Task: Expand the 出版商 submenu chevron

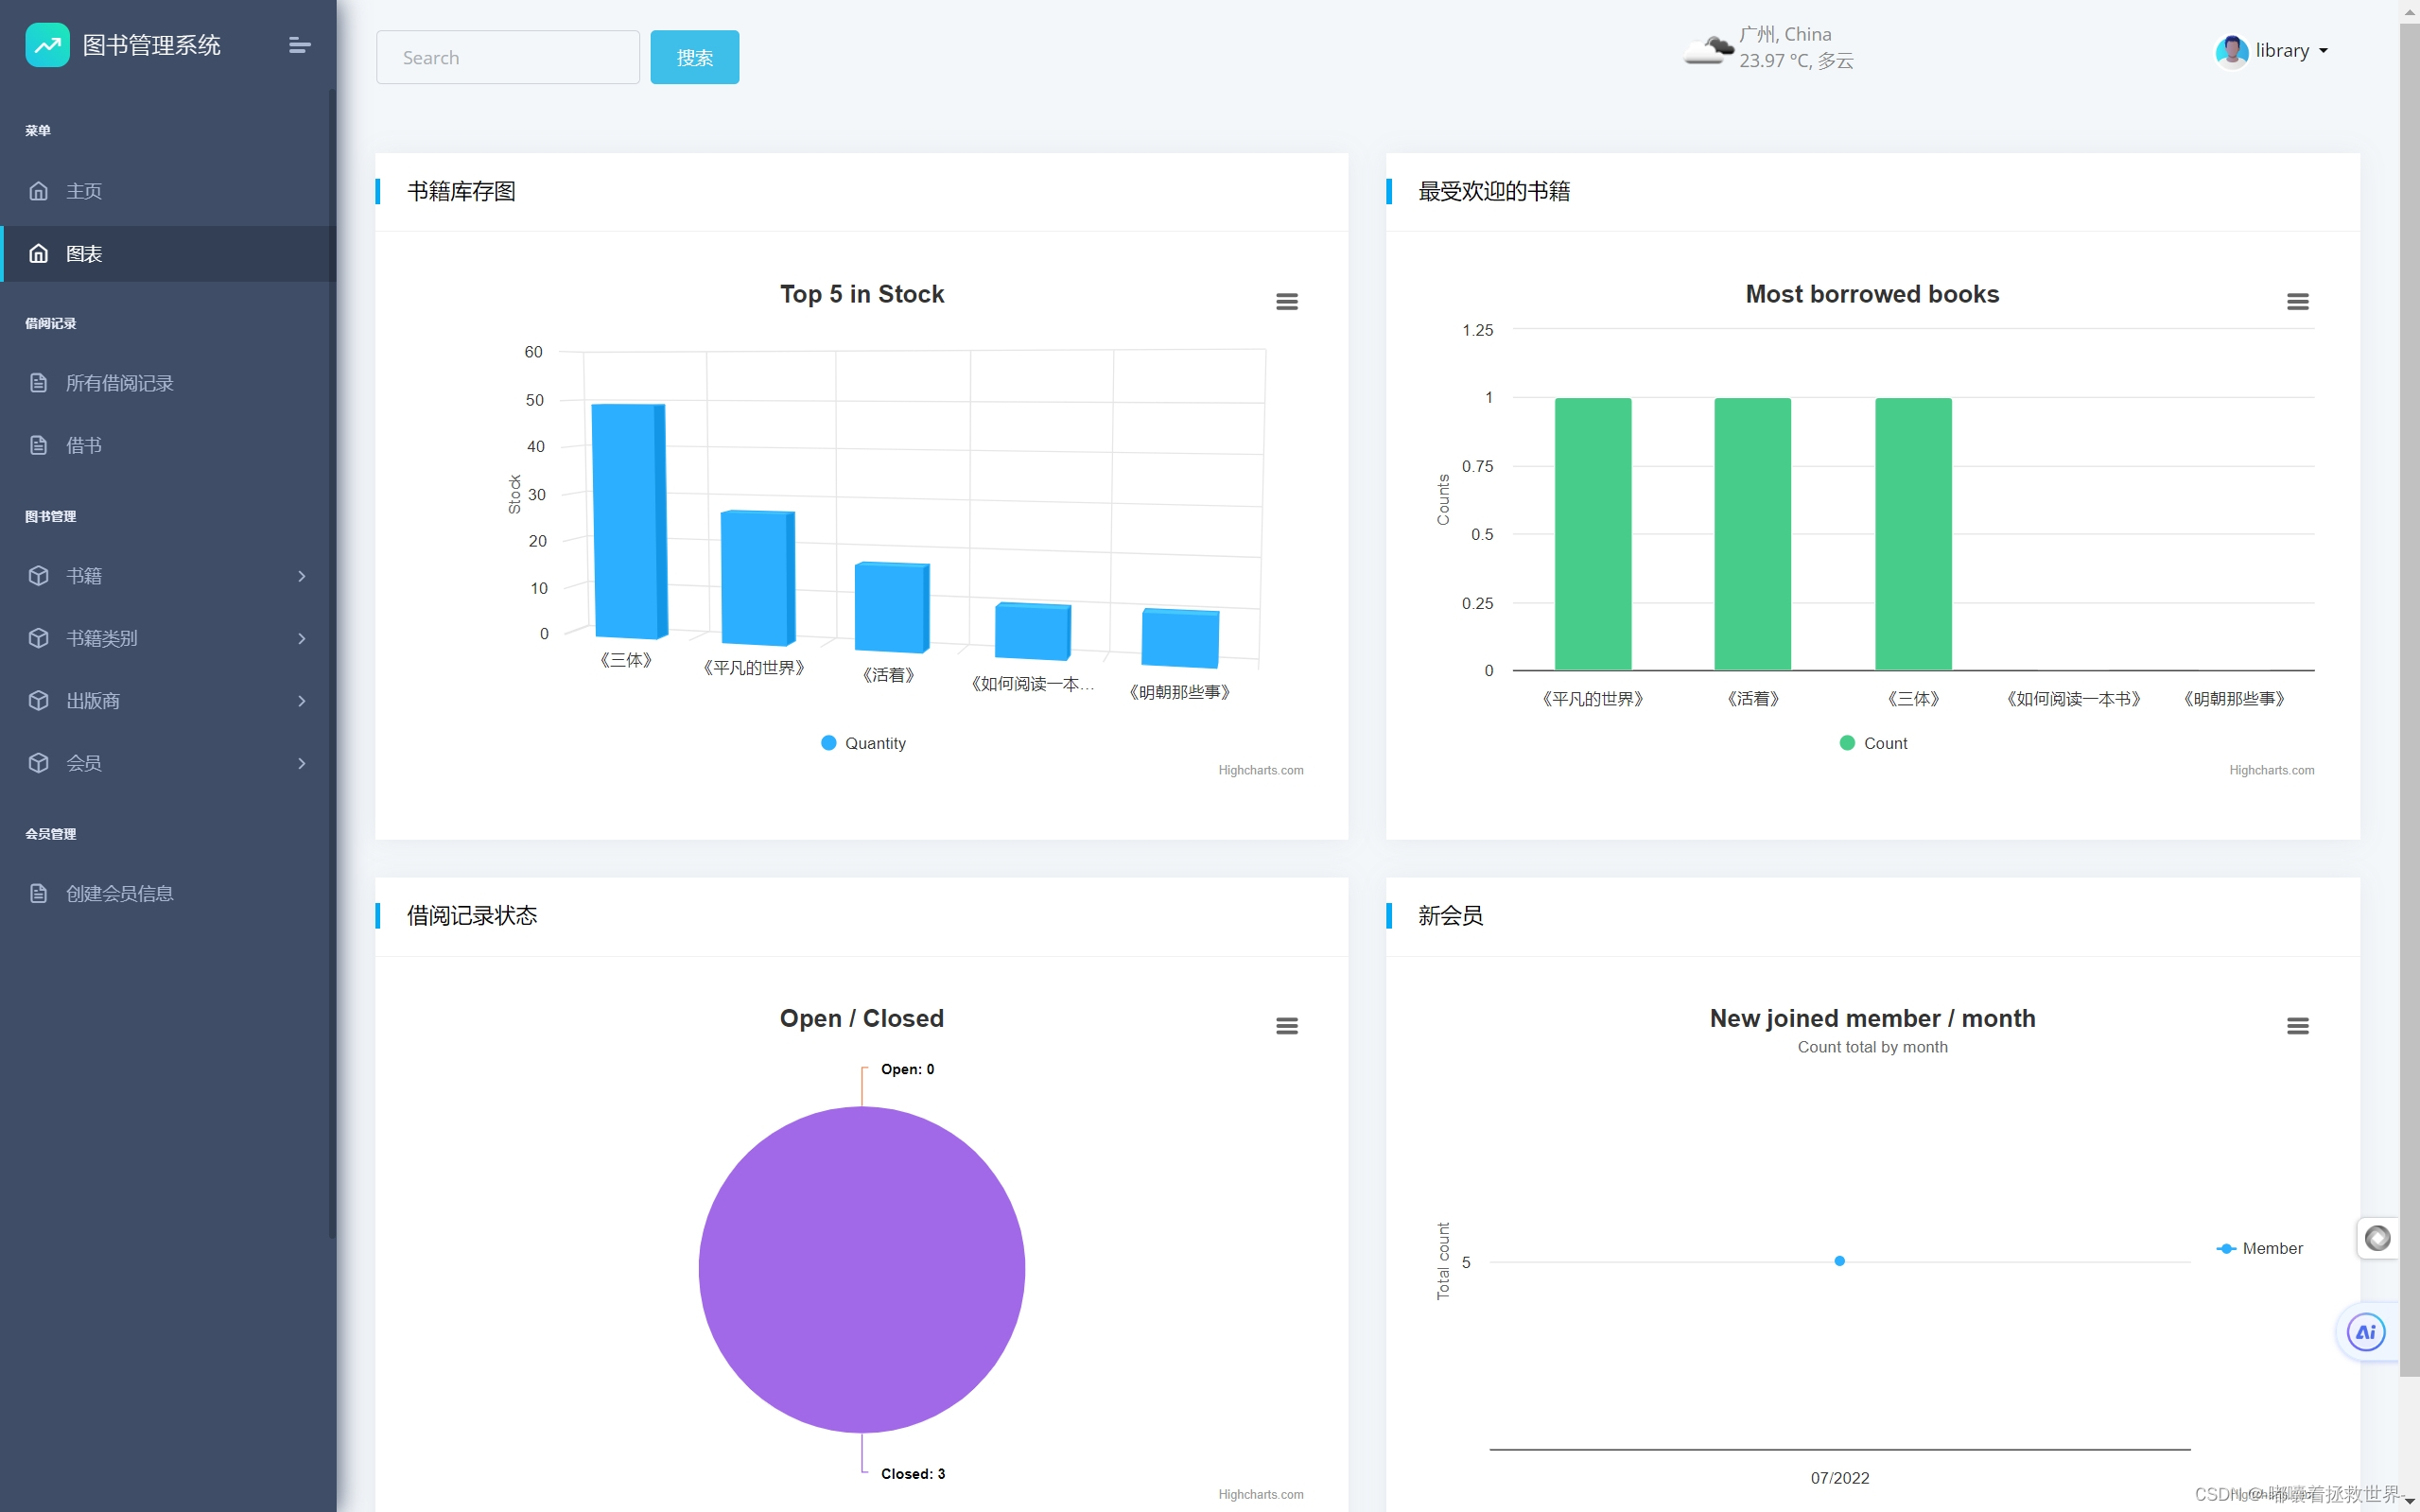Action: tap(302, 701)
